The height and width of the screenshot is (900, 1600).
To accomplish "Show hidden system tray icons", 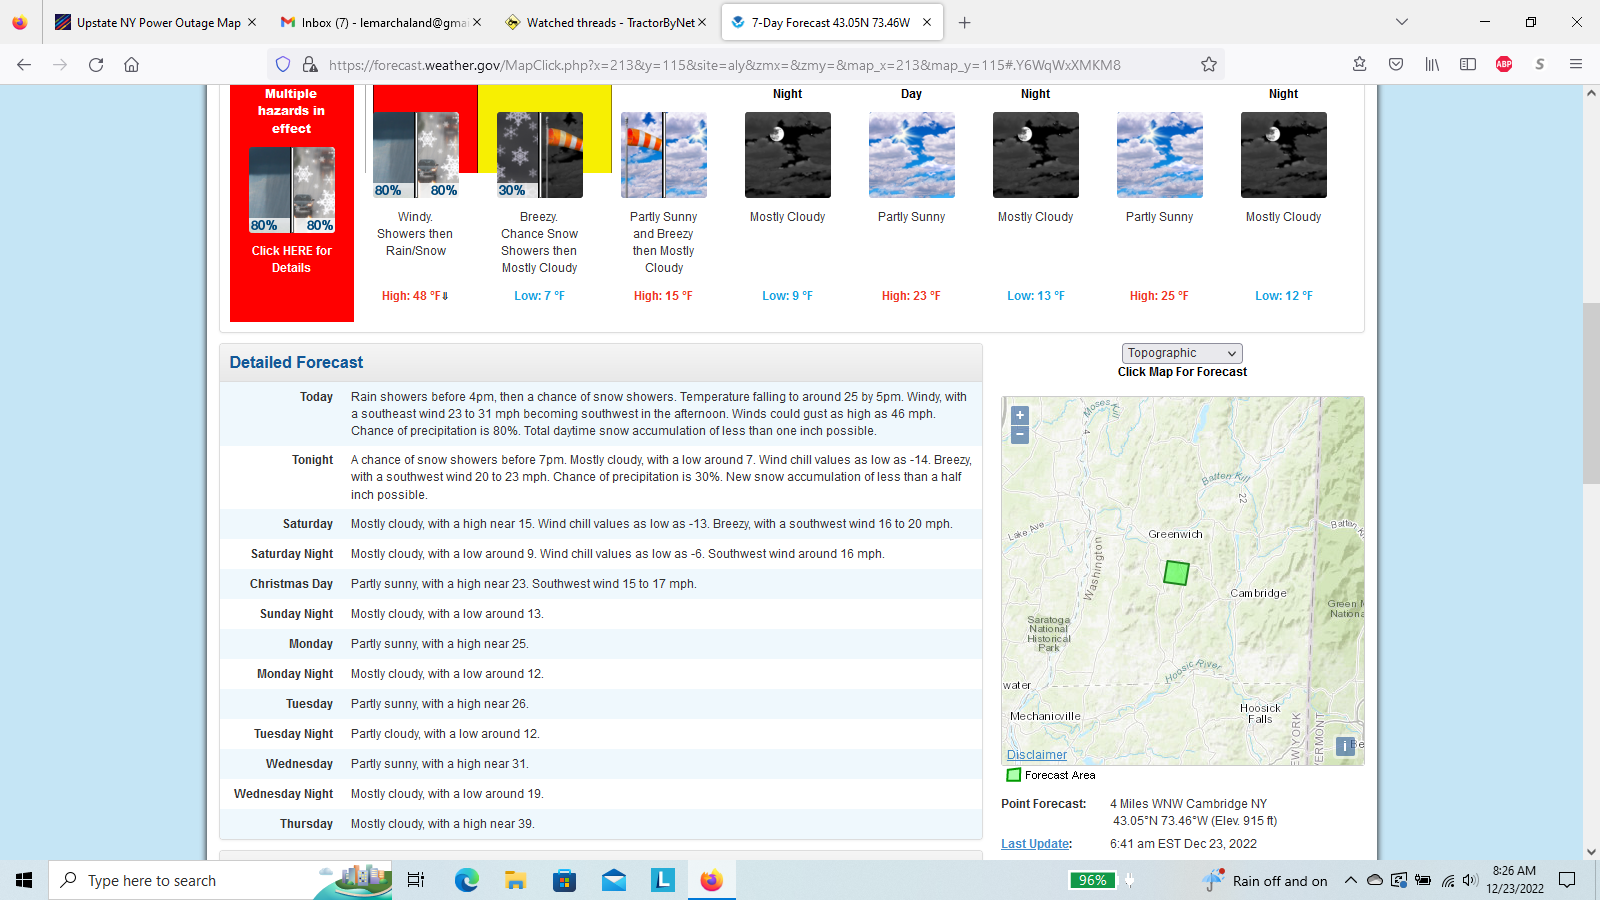I will (1350, 881).
